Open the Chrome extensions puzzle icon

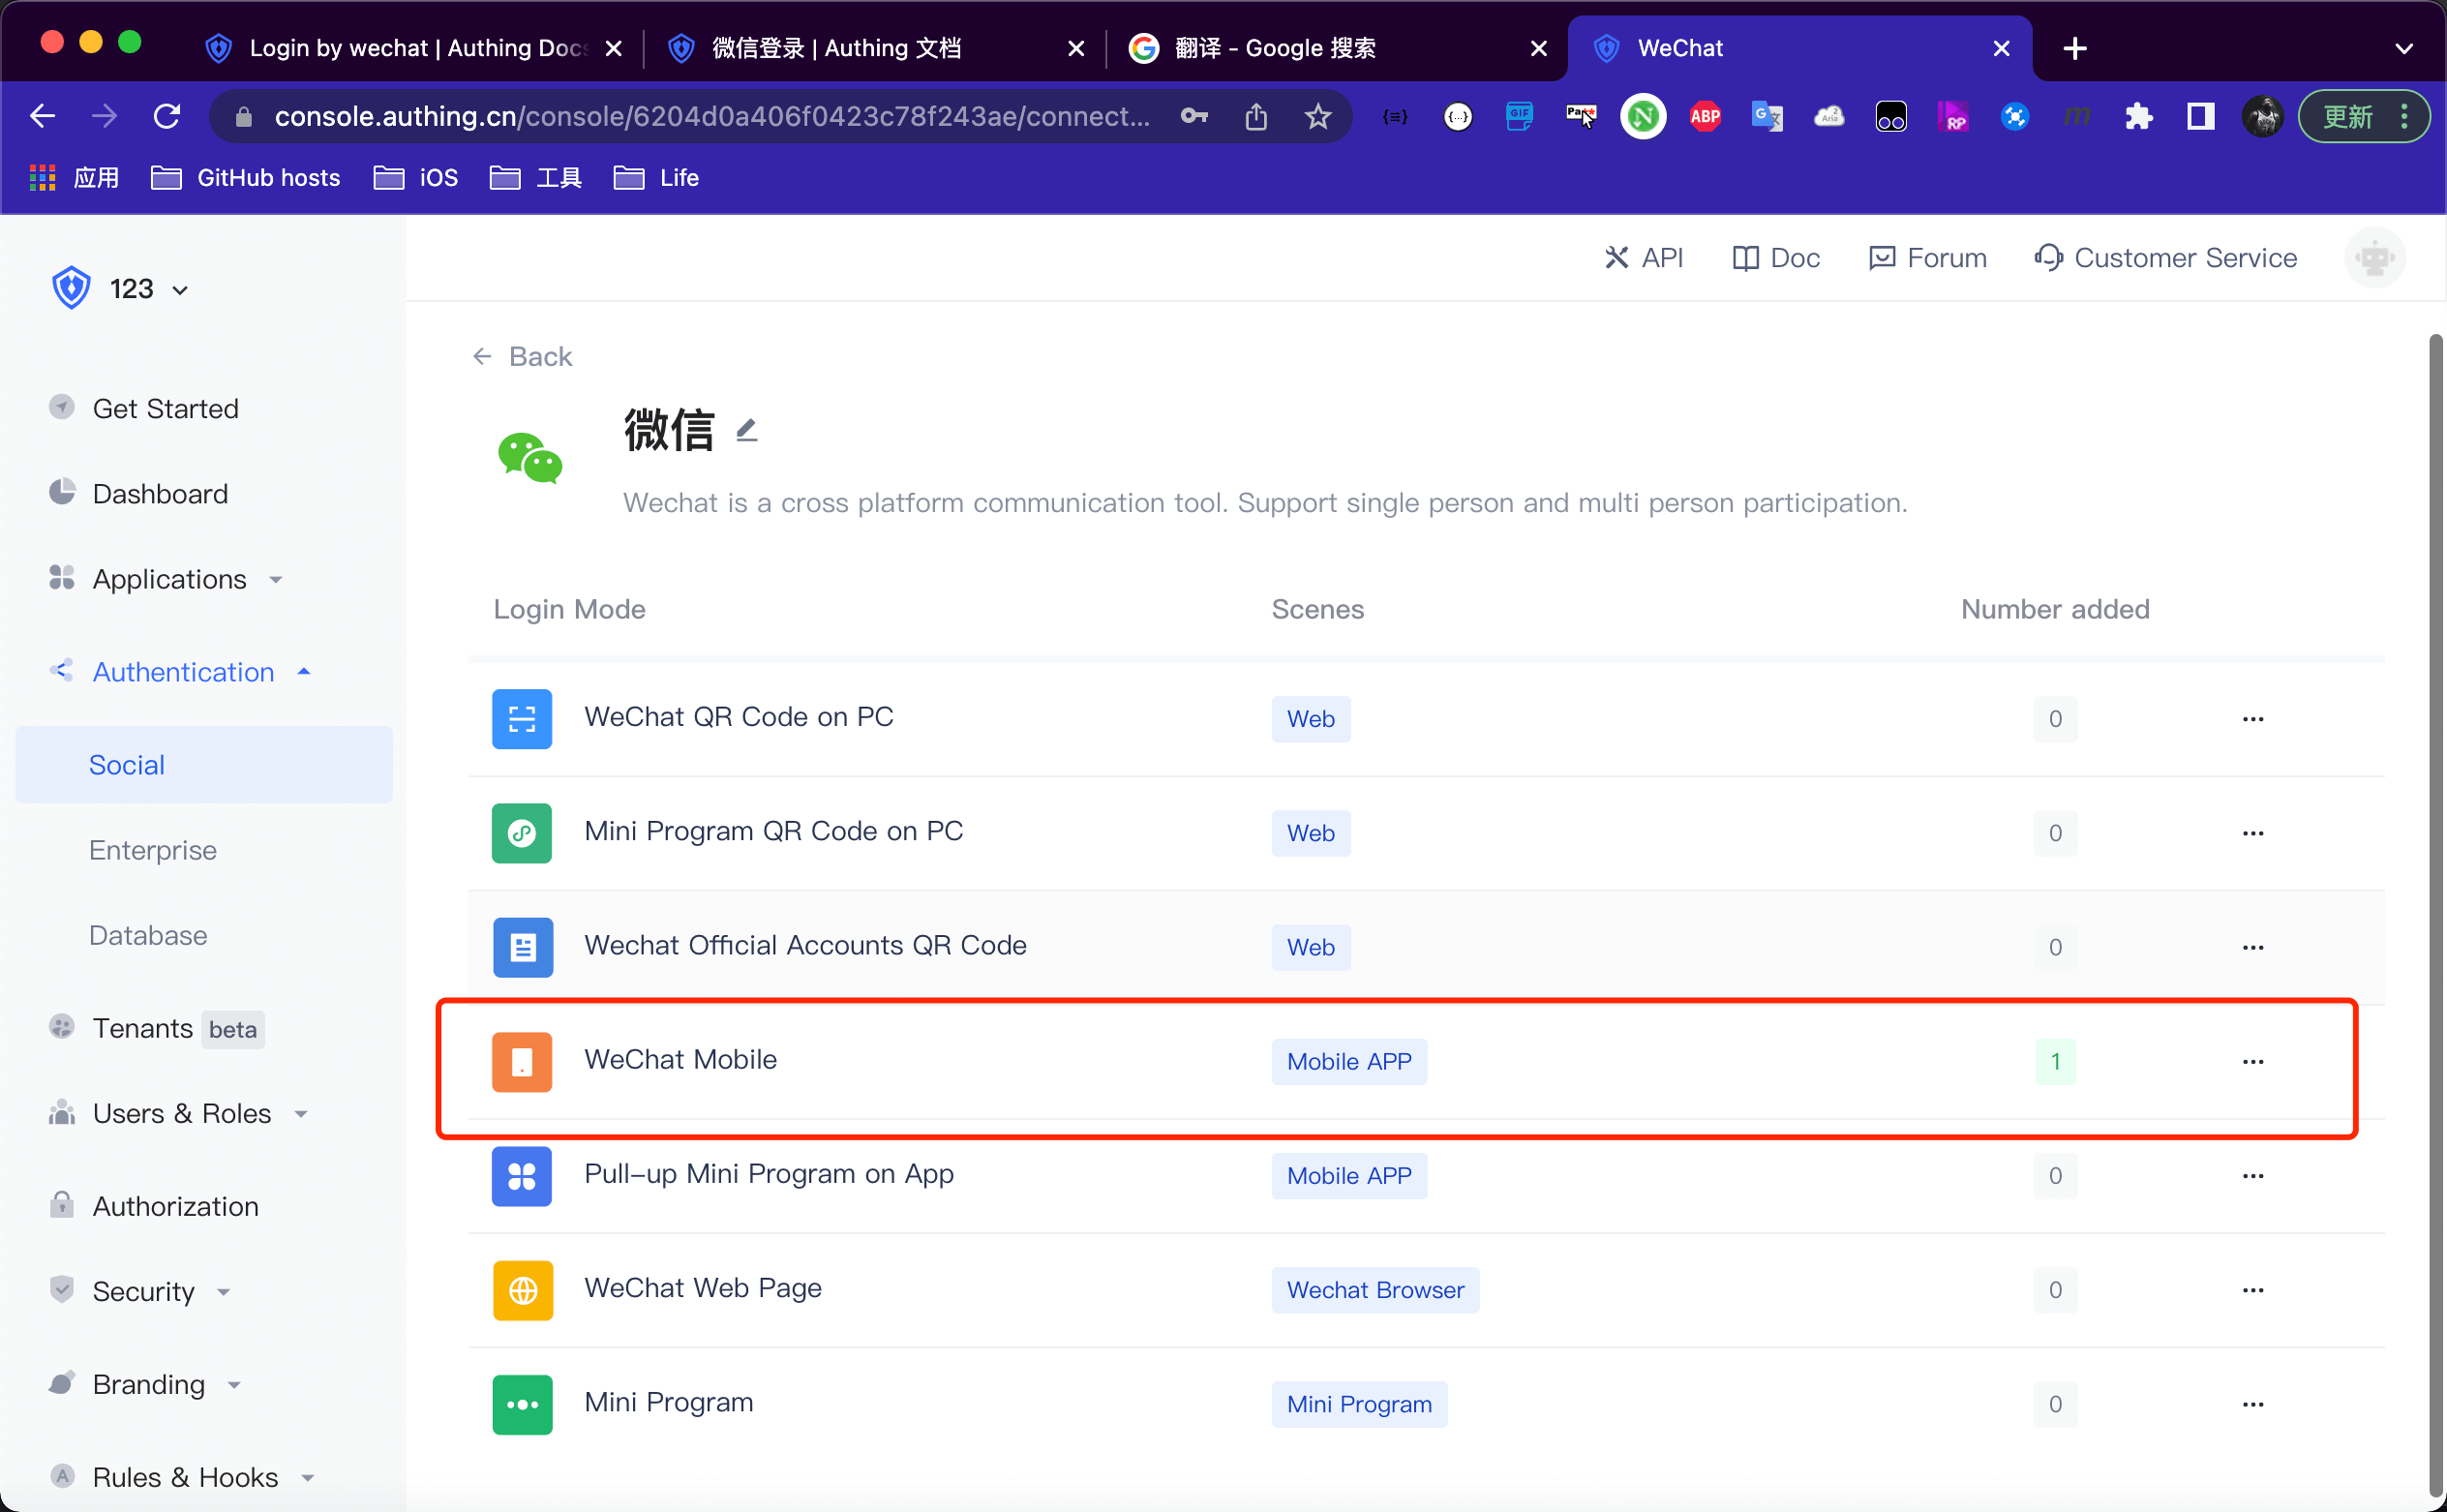pyautogui.click(x=2138, y=117)
